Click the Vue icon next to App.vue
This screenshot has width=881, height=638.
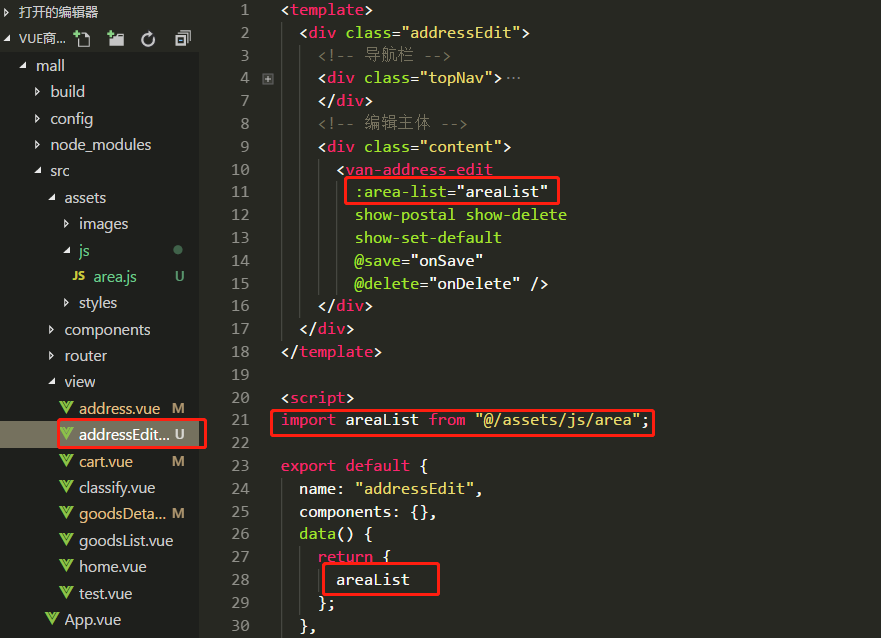(x=52, y=619)
